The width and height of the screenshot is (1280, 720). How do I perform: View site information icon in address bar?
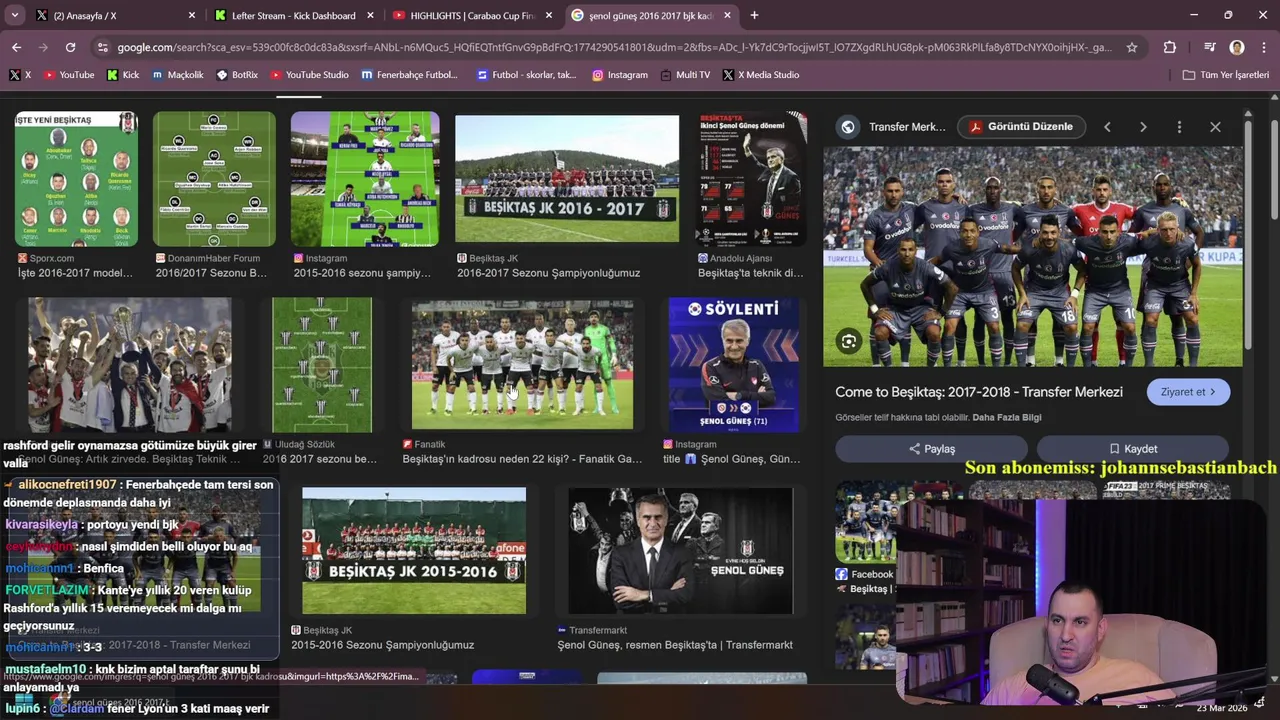click(102, 47)
